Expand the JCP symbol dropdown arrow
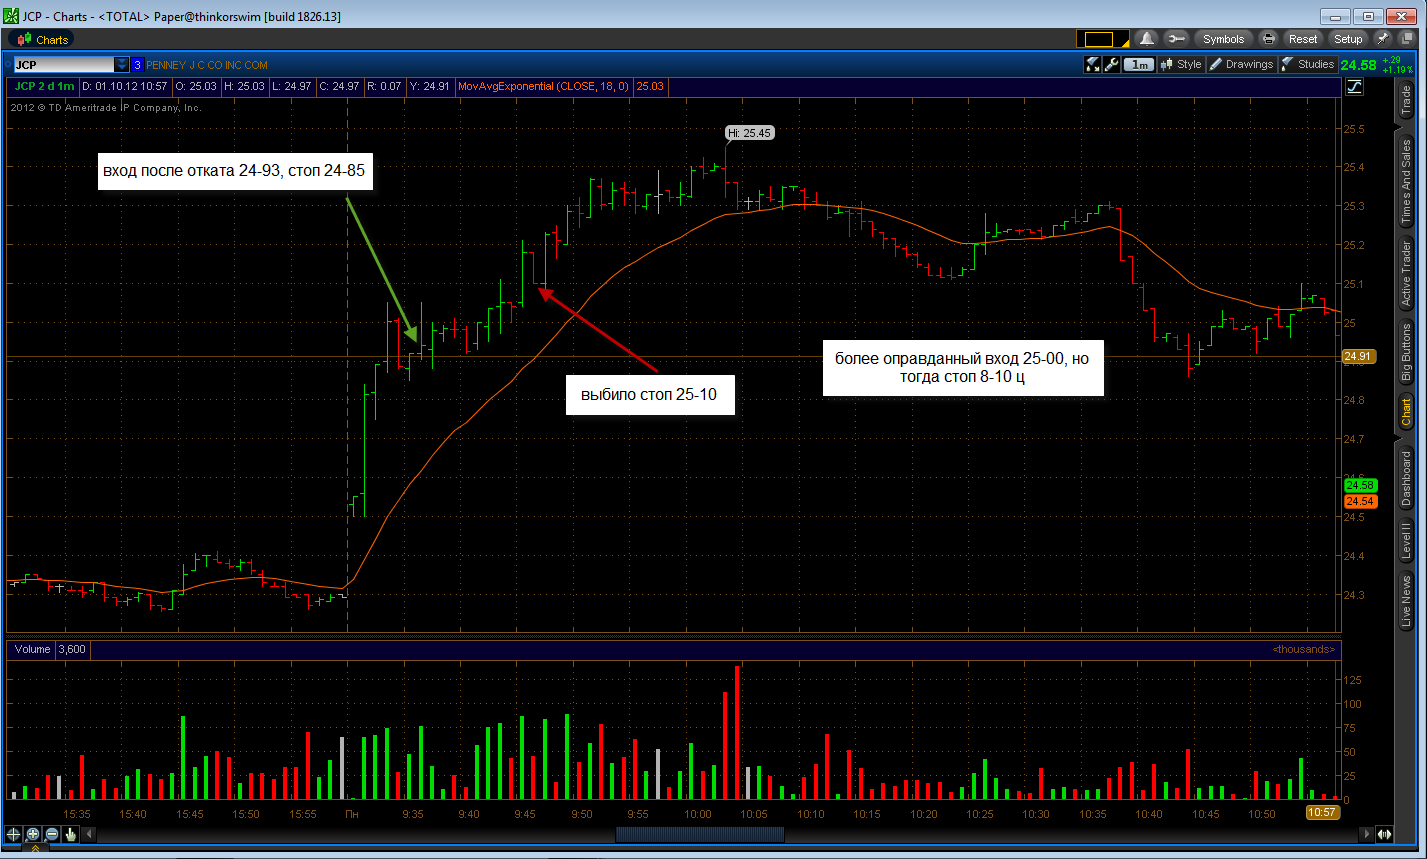The image size is (1427, 859). [x=121, y=64]
